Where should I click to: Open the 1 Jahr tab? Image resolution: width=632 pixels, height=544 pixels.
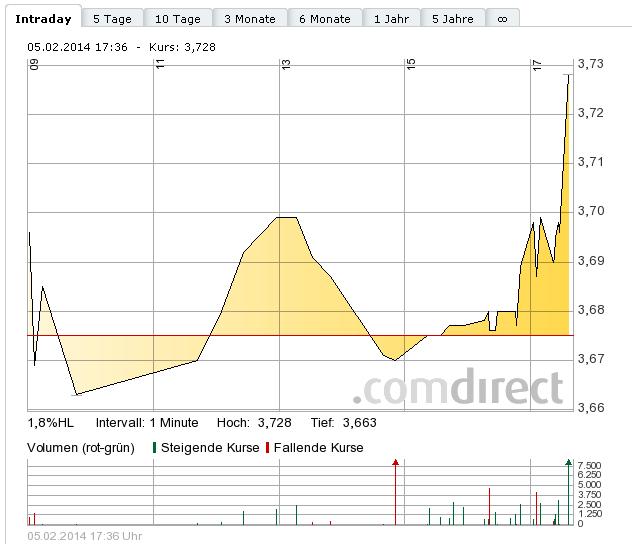tap(391, 19)
